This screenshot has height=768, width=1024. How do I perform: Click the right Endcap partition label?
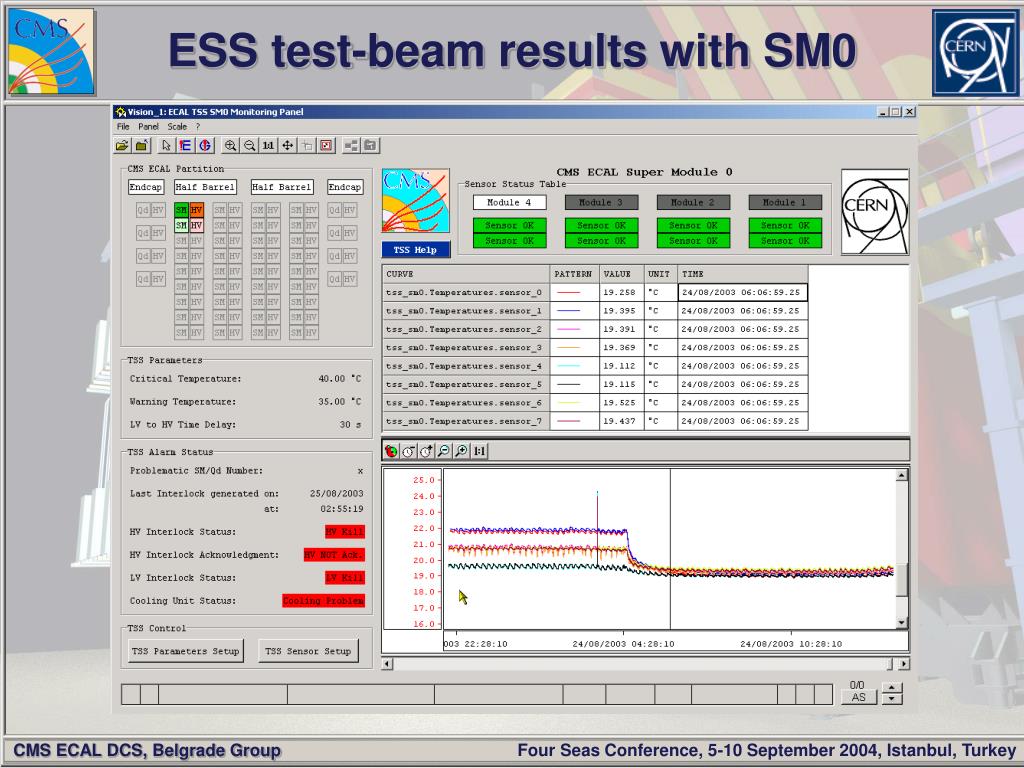(x=345, y=187)
